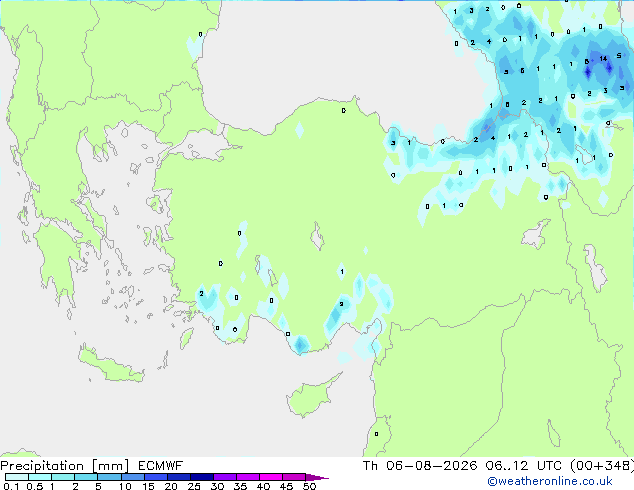Click the "15" legend scale label
Viewport: 634px width, 490px height.
tap(148, 486)
